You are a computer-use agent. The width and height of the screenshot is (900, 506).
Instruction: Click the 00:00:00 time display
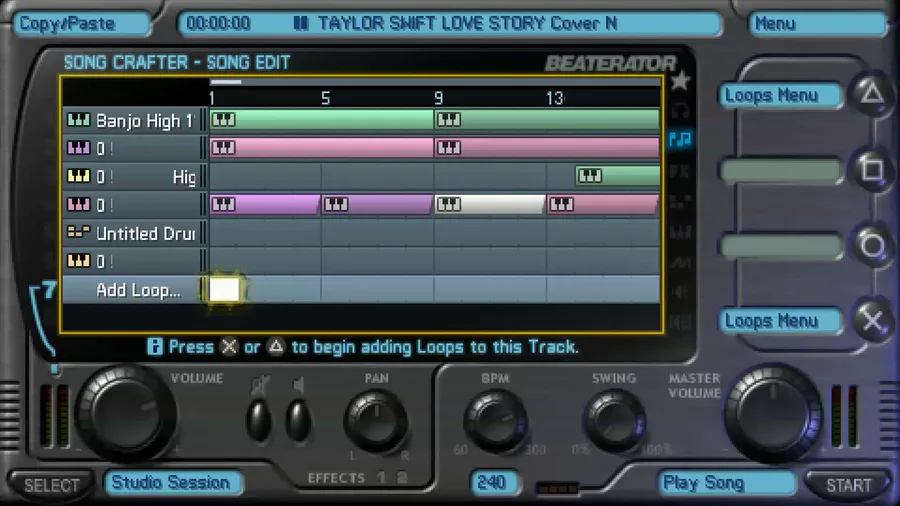click(218, 23)
